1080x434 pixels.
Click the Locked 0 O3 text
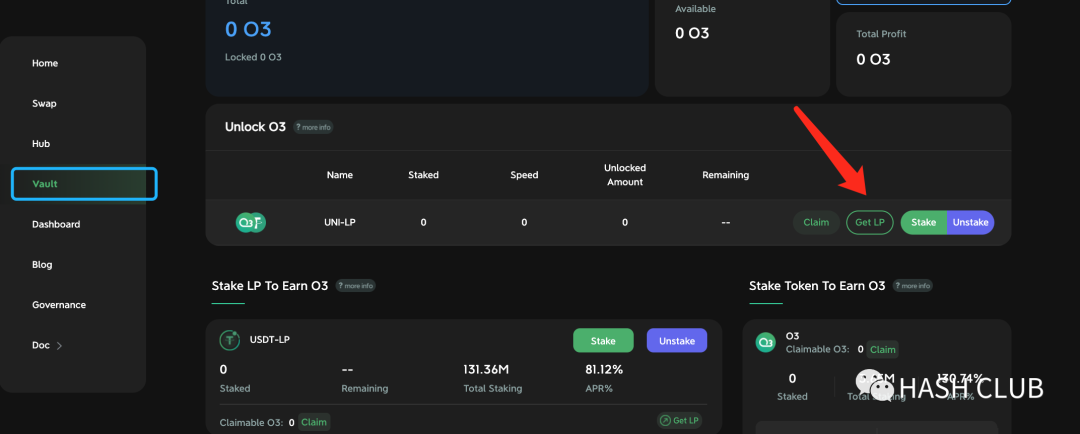click(x=253, y=57)
